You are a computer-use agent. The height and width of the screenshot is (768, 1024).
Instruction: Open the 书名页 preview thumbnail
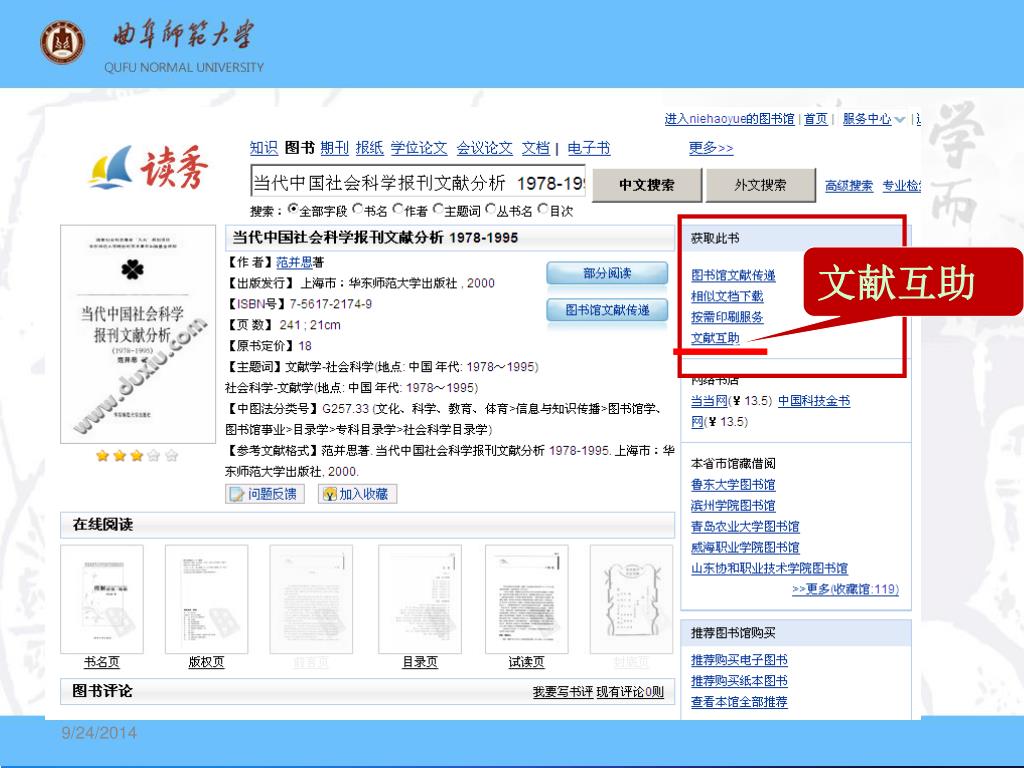(102, 600)
